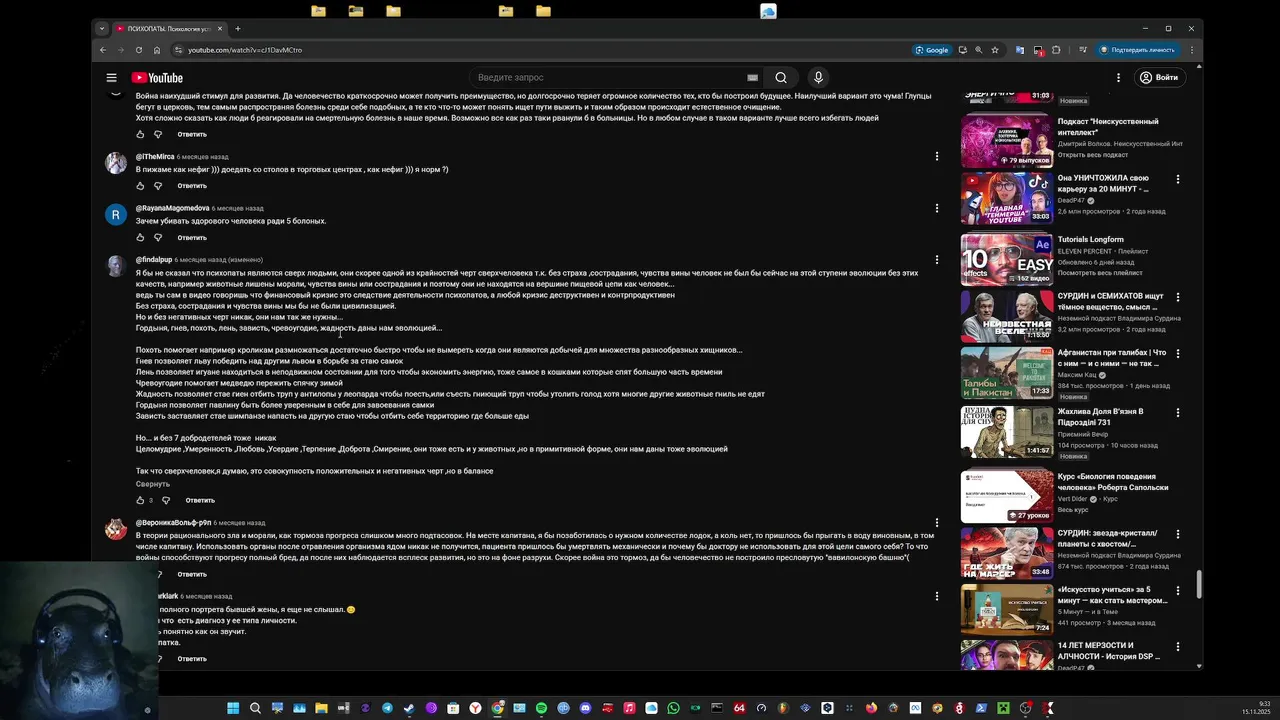
Task: Open Spotify from the taskbar
Action: click(541, 708)
